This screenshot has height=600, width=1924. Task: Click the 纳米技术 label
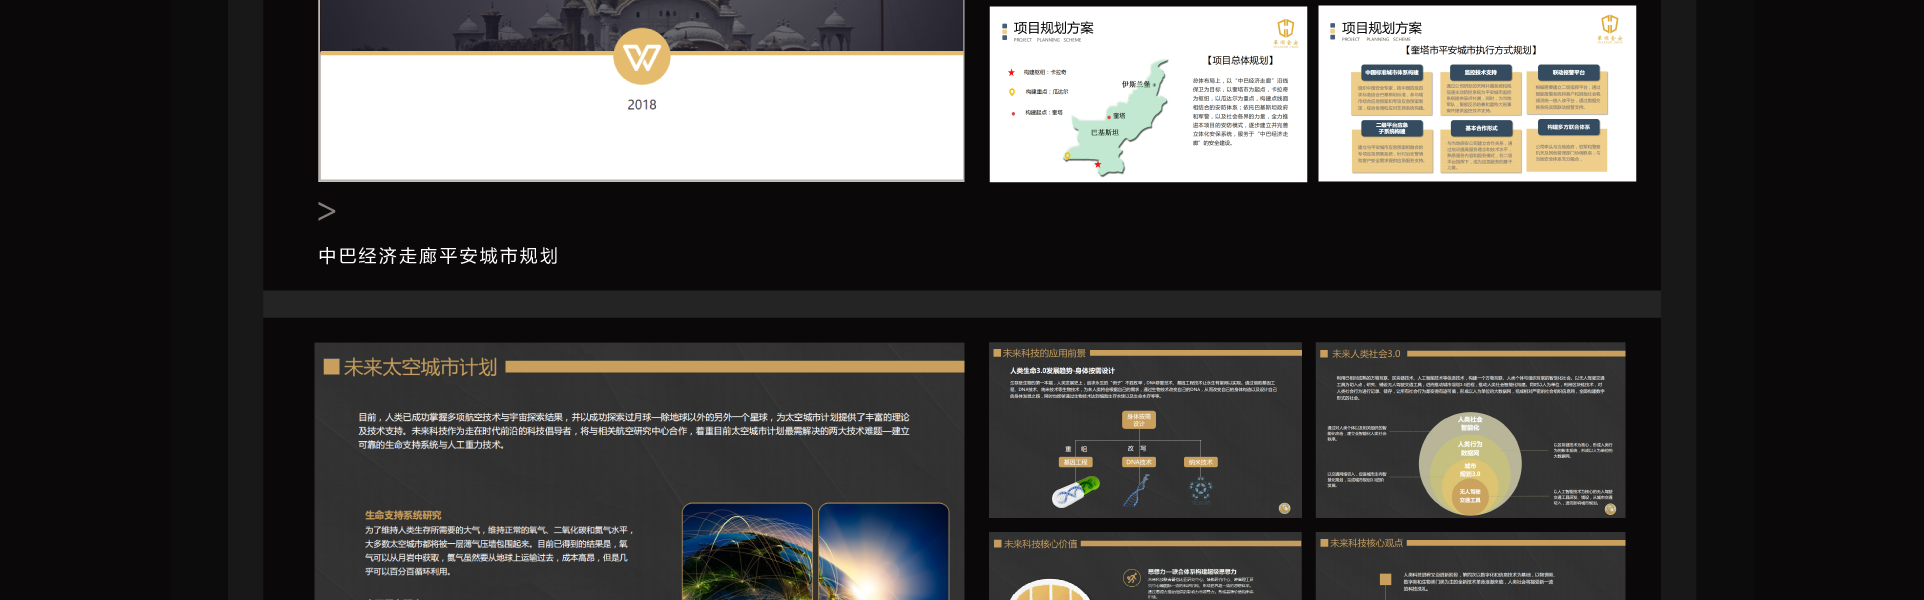(x=1200, y=462)
